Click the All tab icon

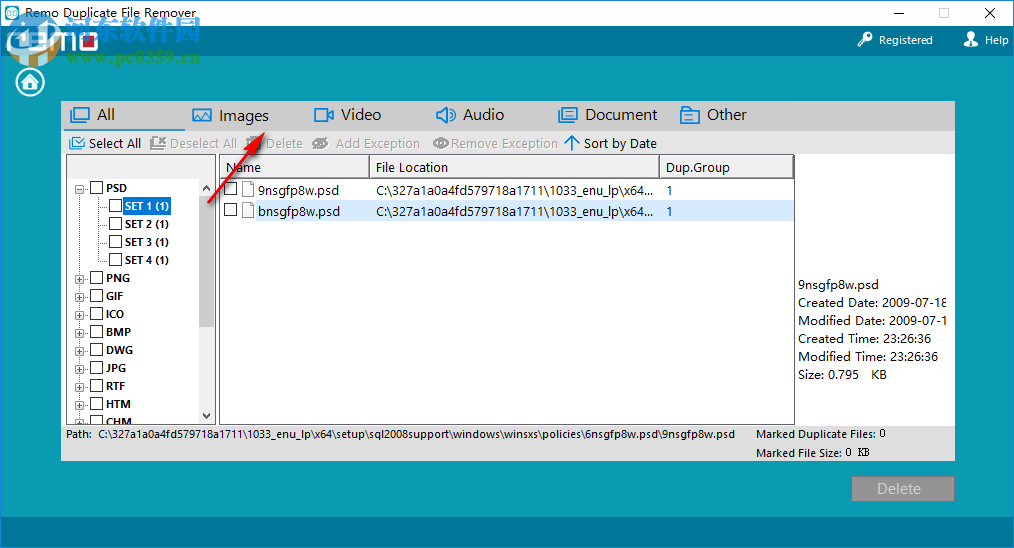point(80,115)
